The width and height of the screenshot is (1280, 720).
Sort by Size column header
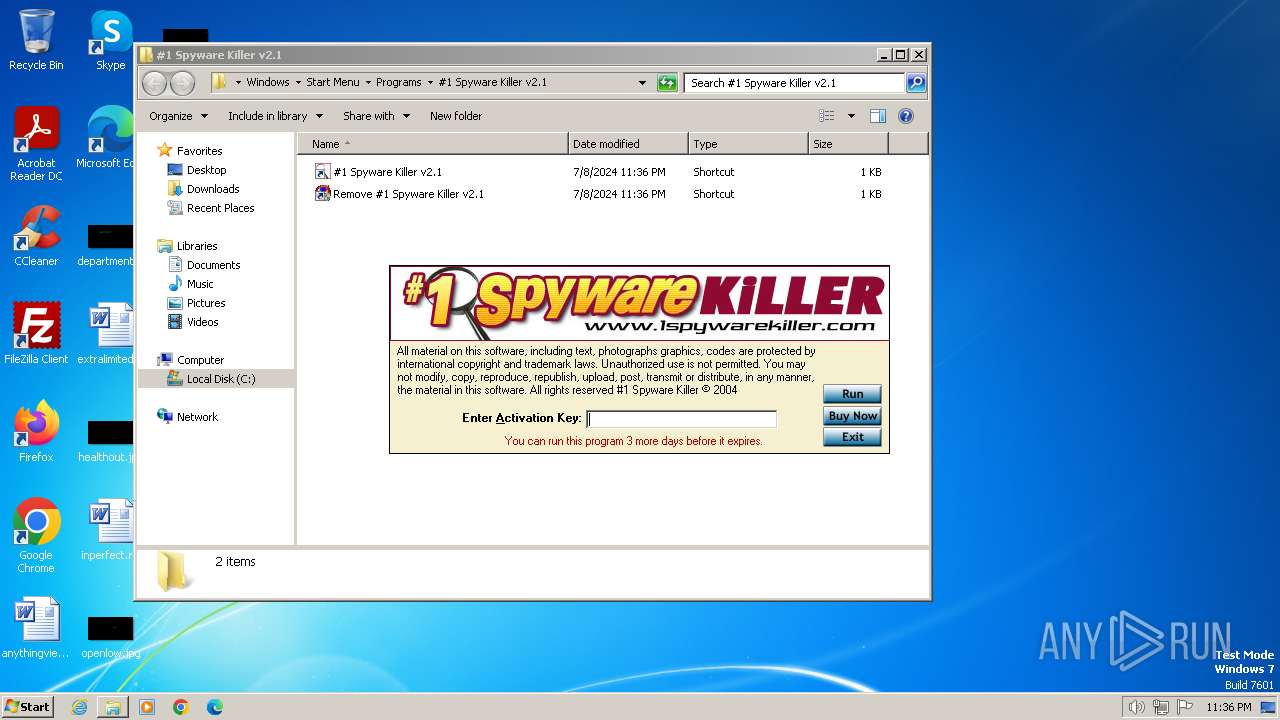pos(848,144)
